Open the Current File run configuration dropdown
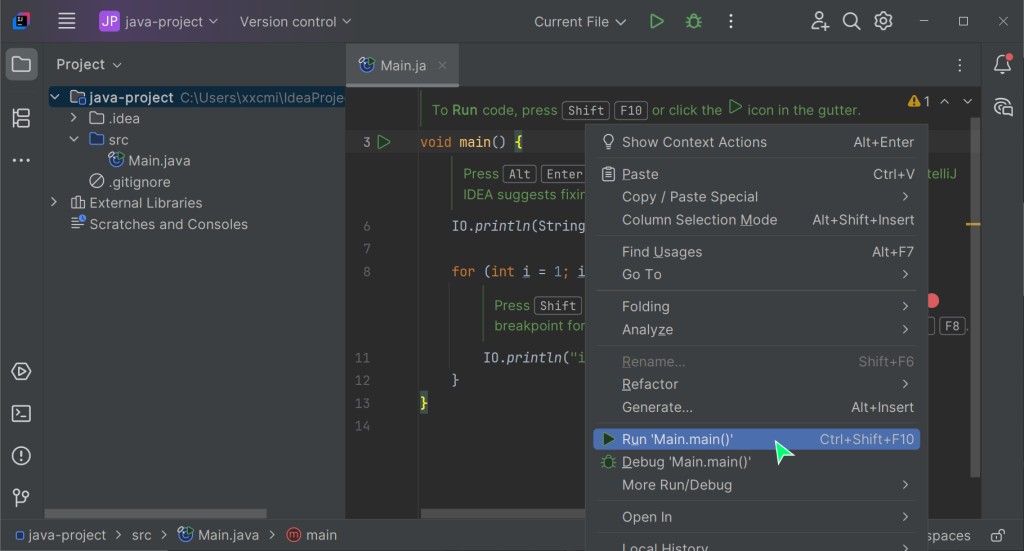The width and height of the screenshot is (1024, 551). click(580, 21)
